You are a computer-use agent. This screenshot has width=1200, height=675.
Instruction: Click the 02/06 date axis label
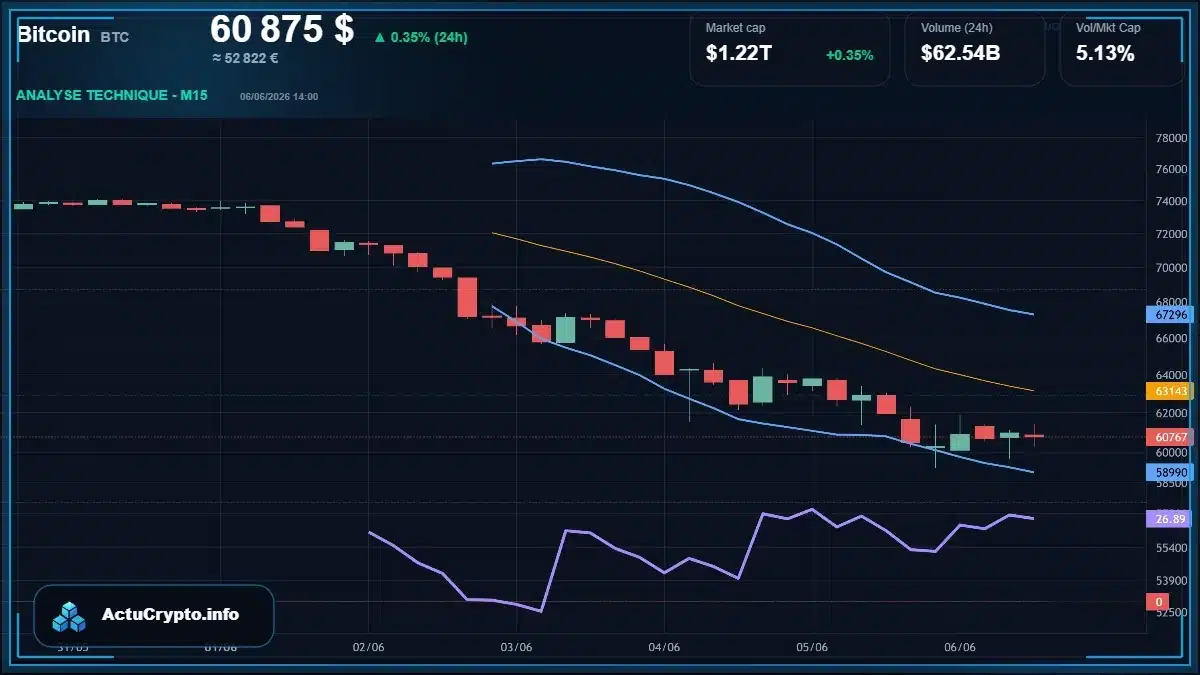tap(369, 647)
